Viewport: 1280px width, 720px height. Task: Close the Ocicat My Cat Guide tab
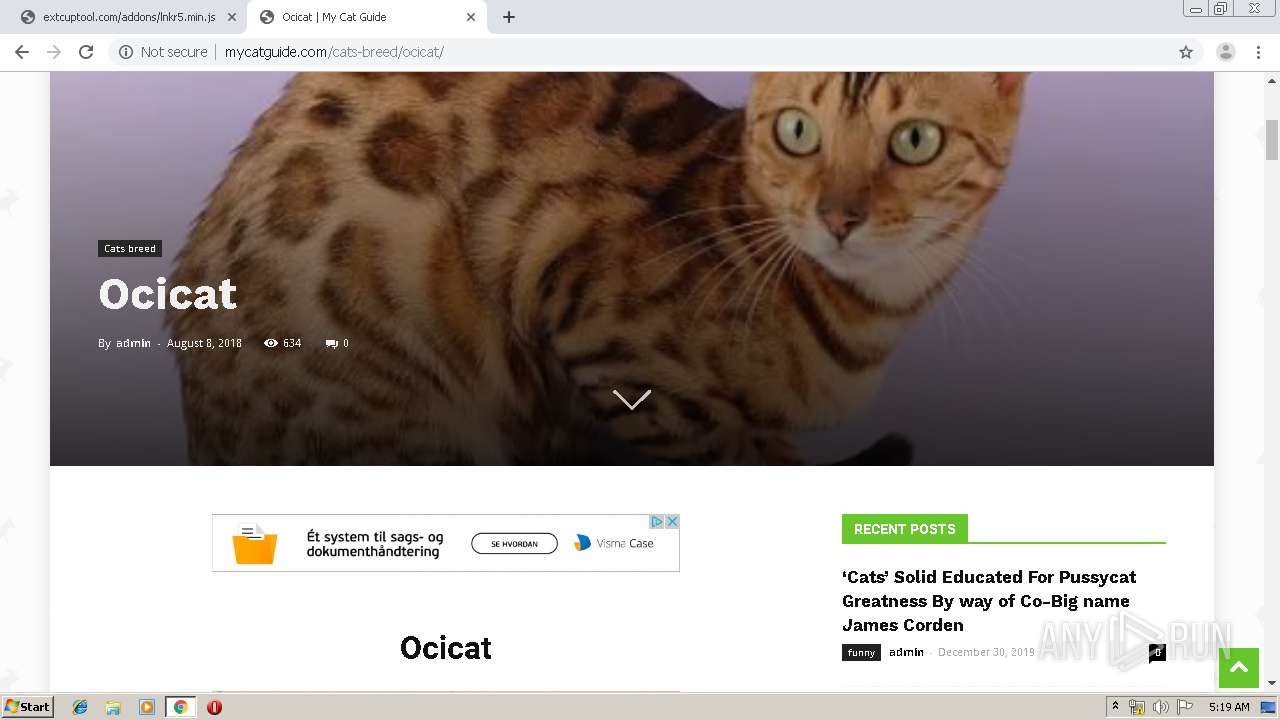point(471,17)
